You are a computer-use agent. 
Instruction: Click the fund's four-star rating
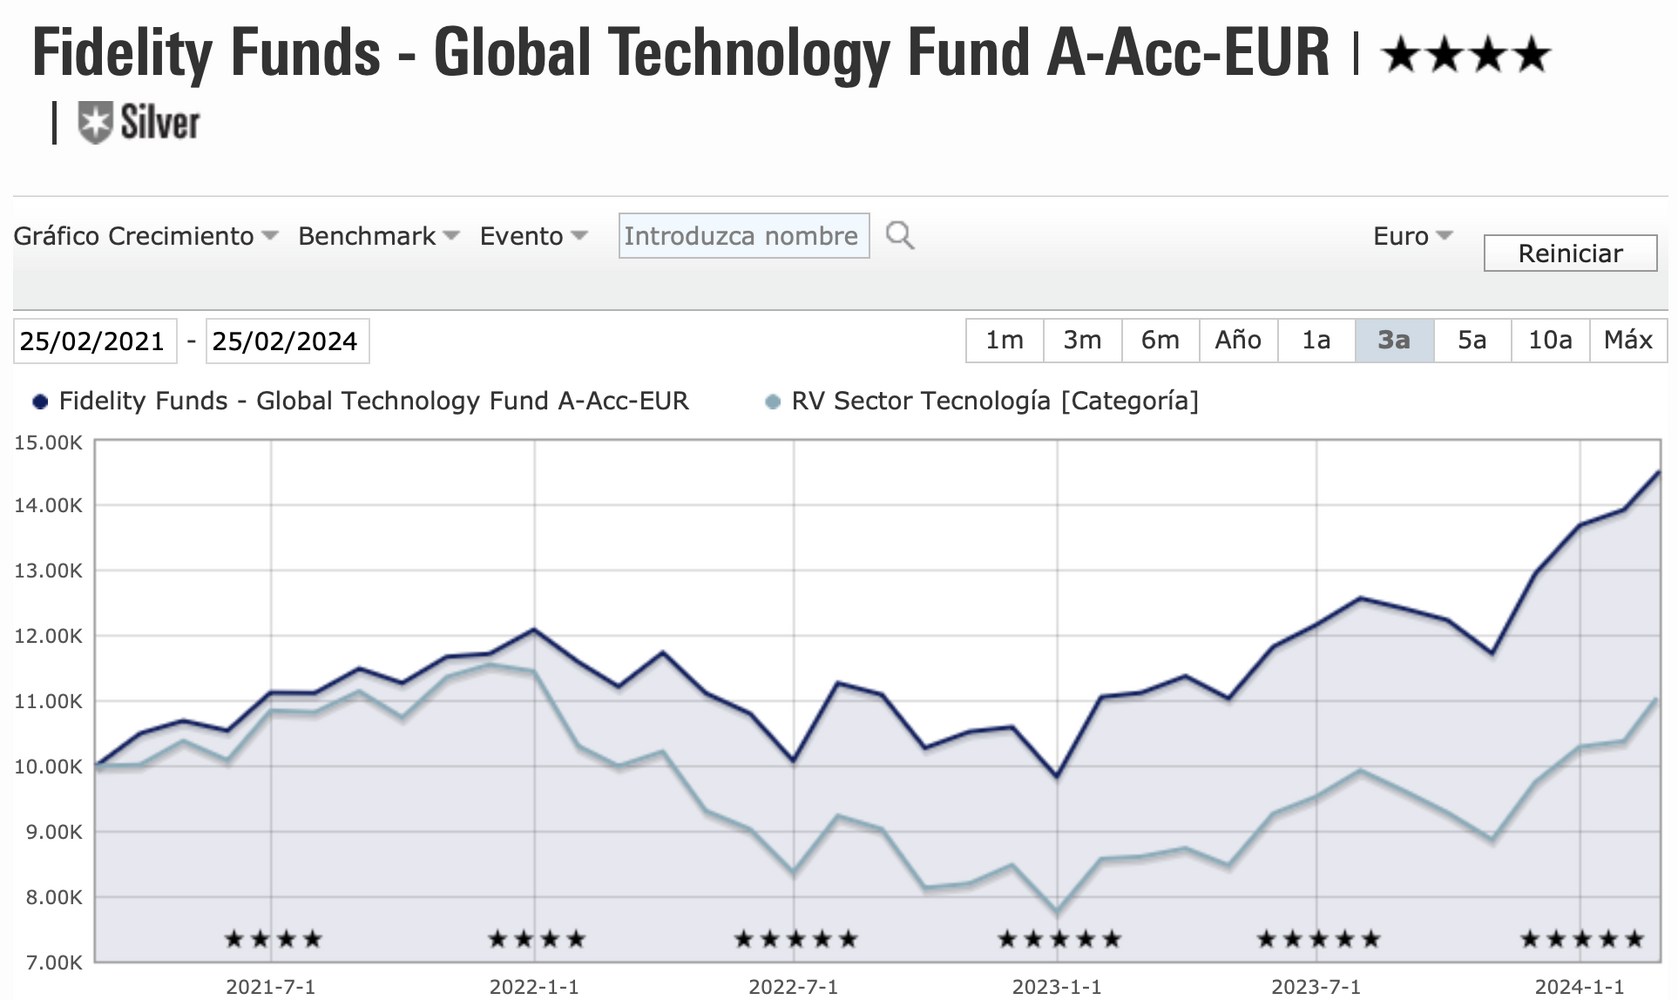1465,55
